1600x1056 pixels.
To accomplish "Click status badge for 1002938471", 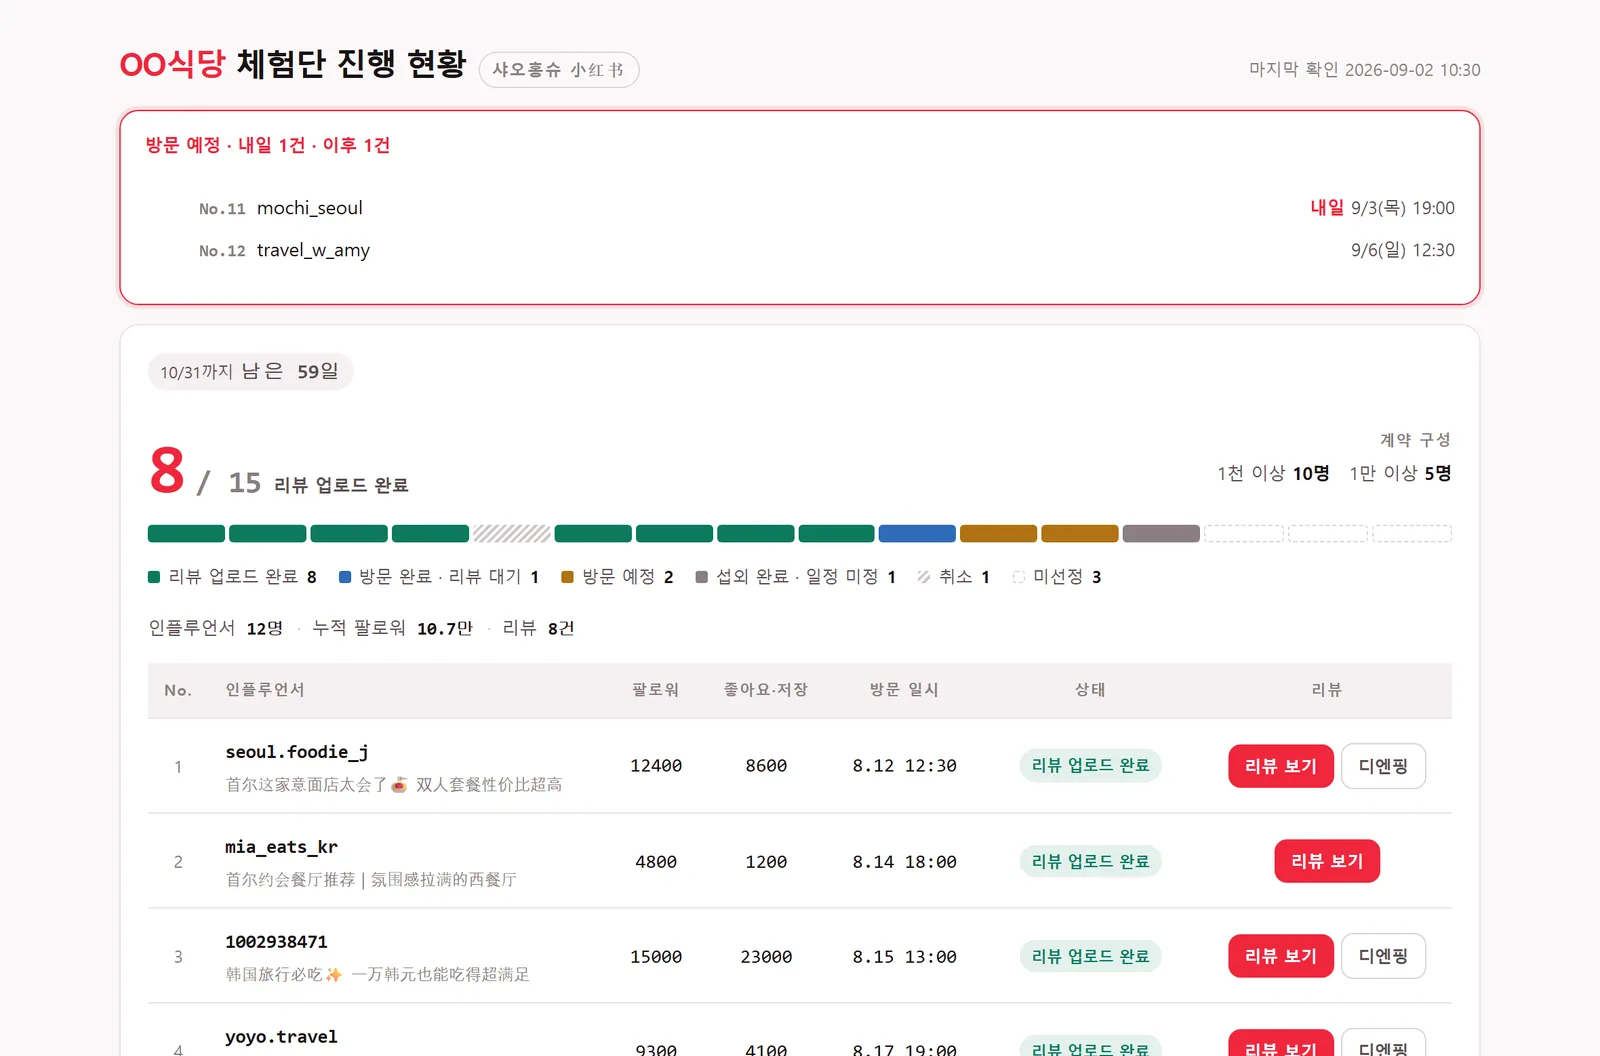I will (x=1090, y=956).
